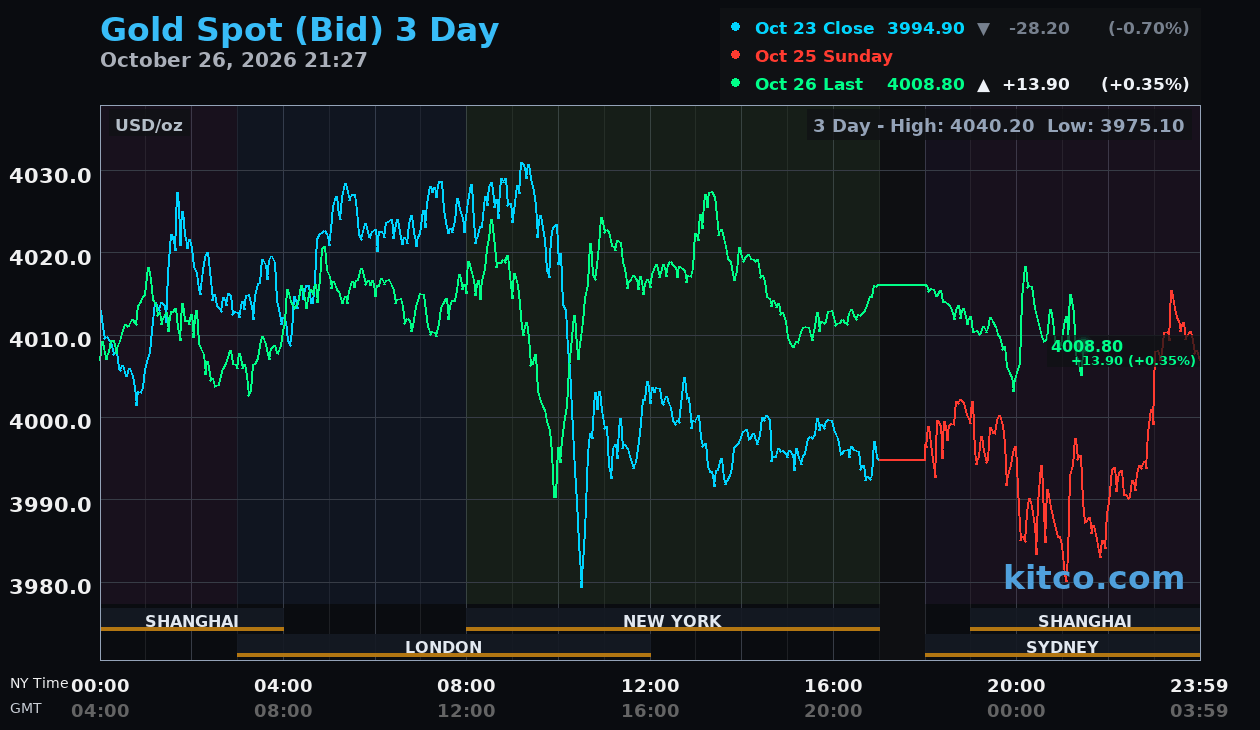This screenshot has width=1260, height=730.
Task: Click the (+0.35%) value in legend
Action: 1145,84
